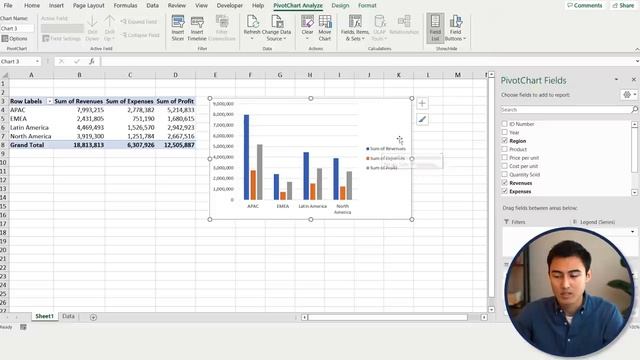Open the PivotChart Fields pane options arrow
Viewport: 640px width, 360px height.
[616, 80]
